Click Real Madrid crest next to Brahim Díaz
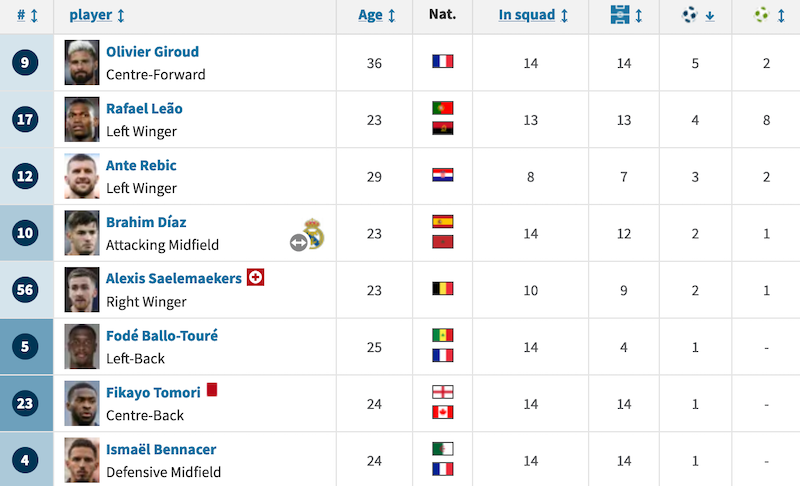800x486 pixels. 314,233
